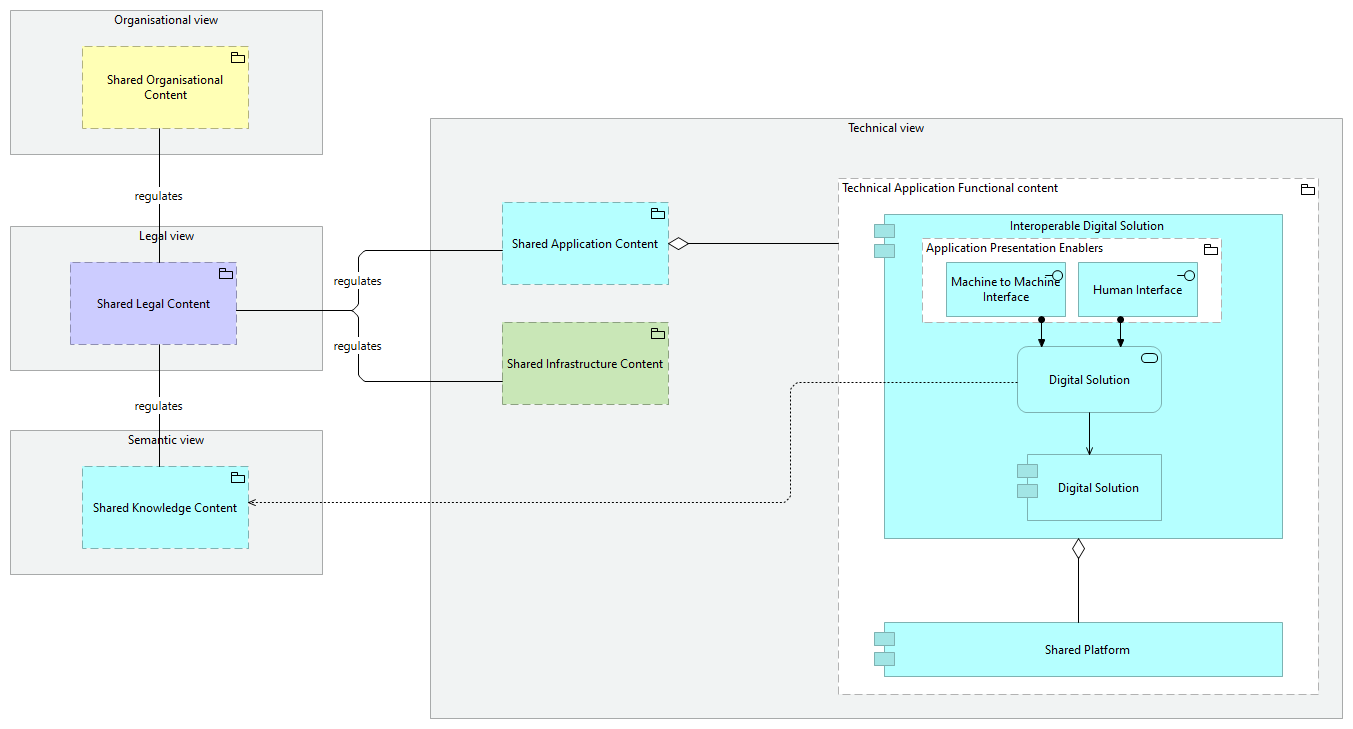Screen dimensions: 1353x729
Task: Click the Interoperable Digital Solution title
Action: coord(1086,226)
